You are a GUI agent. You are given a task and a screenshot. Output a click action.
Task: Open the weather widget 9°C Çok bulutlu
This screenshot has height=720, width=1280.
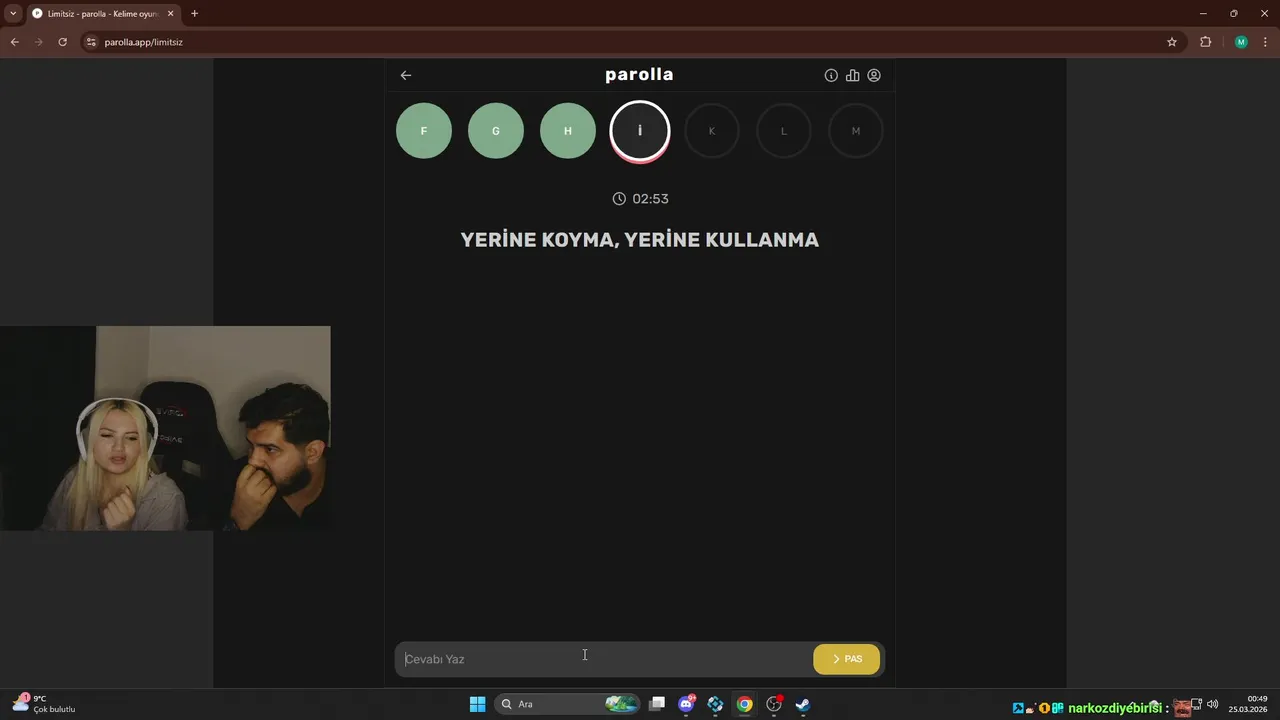coord(44,704)
